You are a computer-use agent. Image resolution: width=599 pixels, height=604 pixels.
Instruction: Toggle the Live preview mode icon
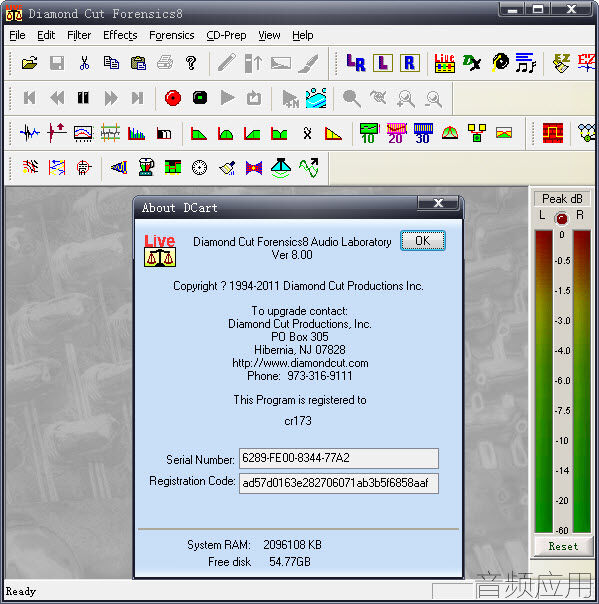click(445, 63)
